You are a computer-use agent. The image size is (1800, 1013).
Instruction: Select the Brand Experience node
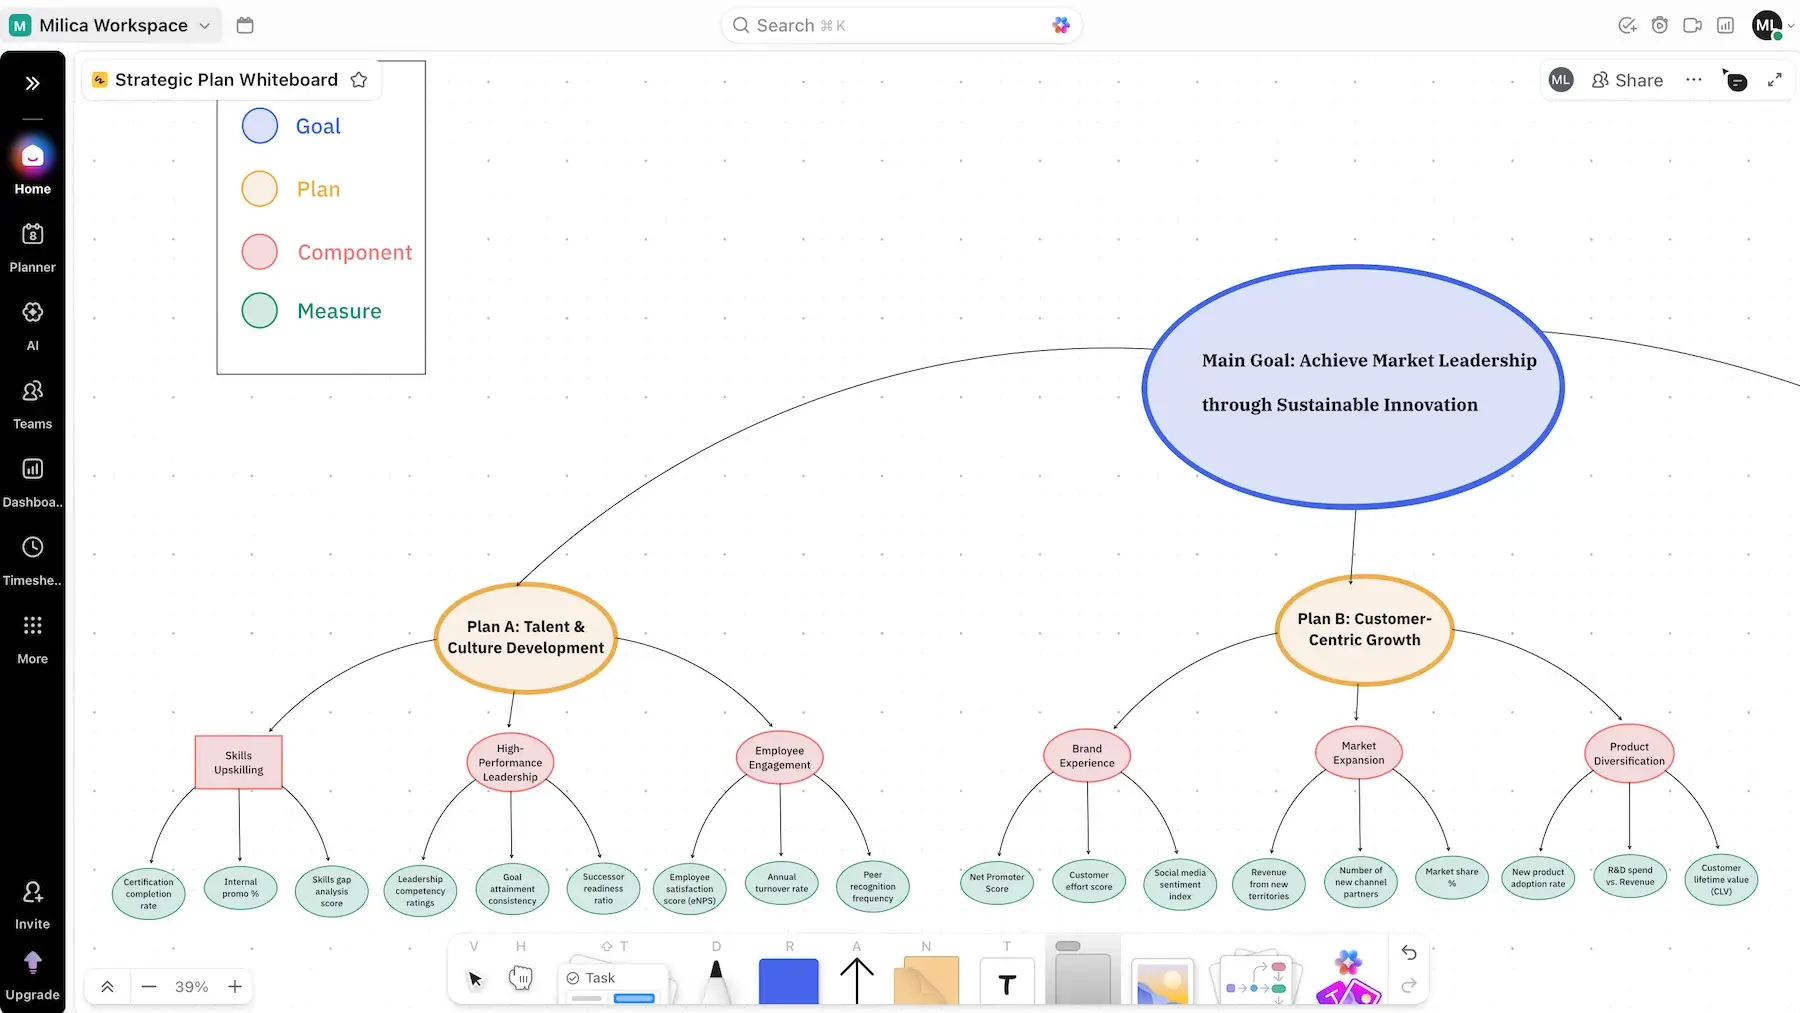click(x=1087, y=756)
